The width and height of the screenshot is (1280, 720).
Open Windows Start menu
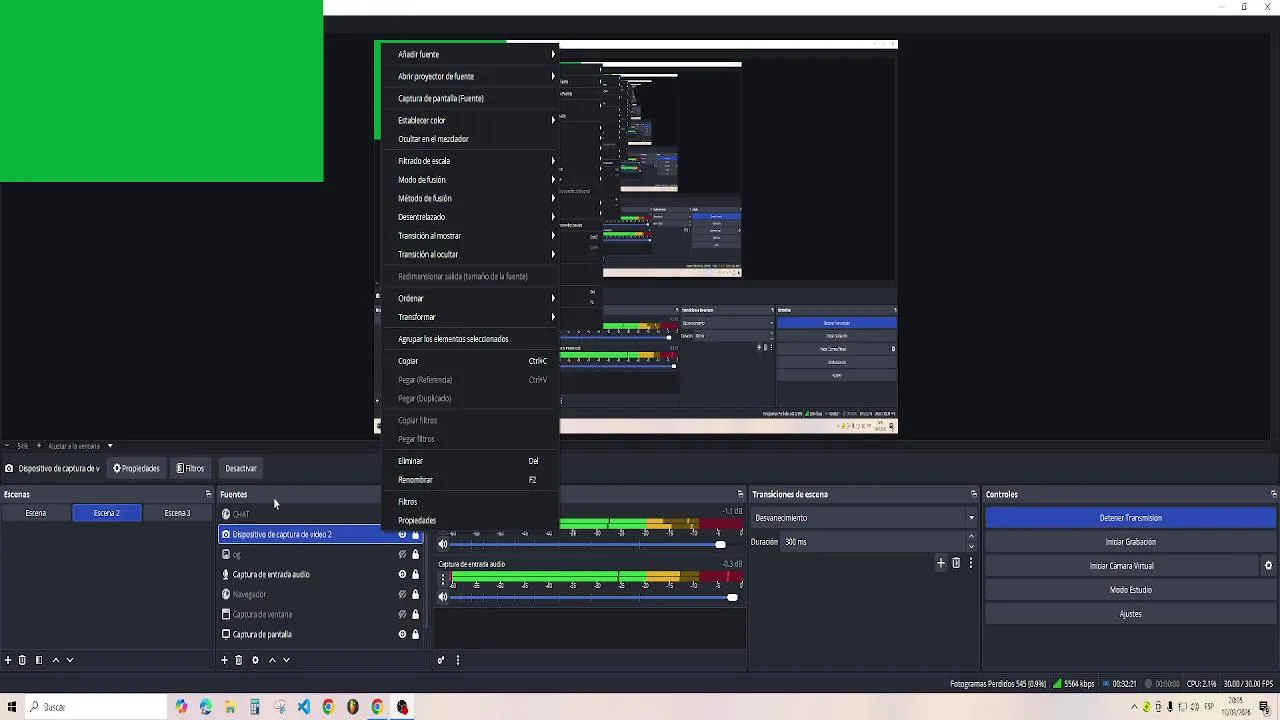point(13,707)
